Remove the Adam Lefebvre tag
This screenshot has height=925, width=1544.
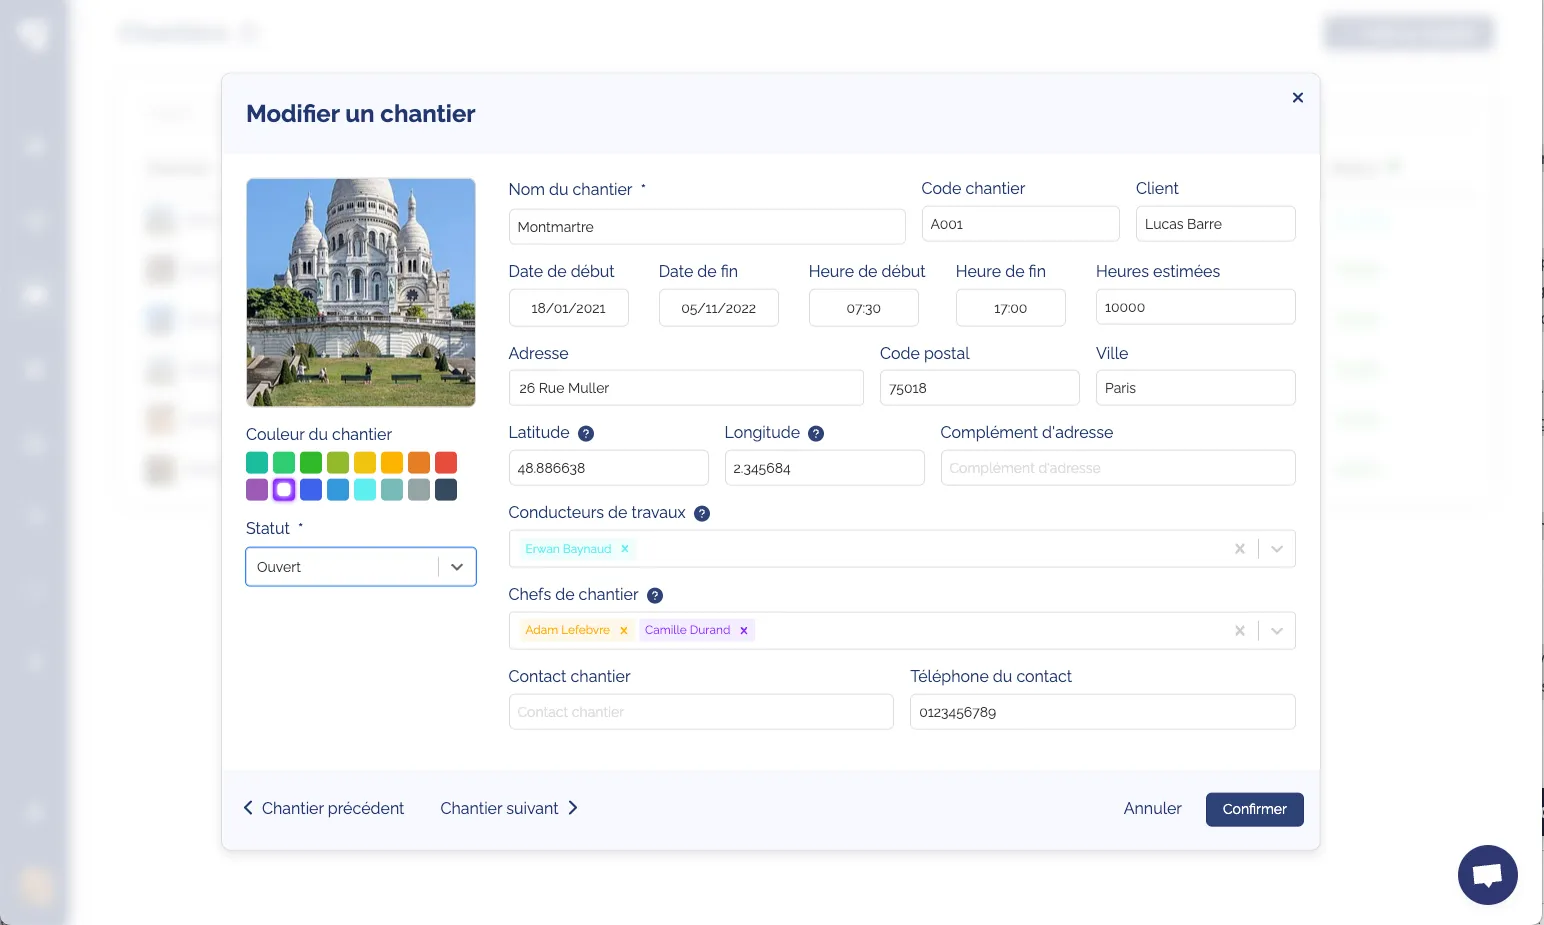624,630
